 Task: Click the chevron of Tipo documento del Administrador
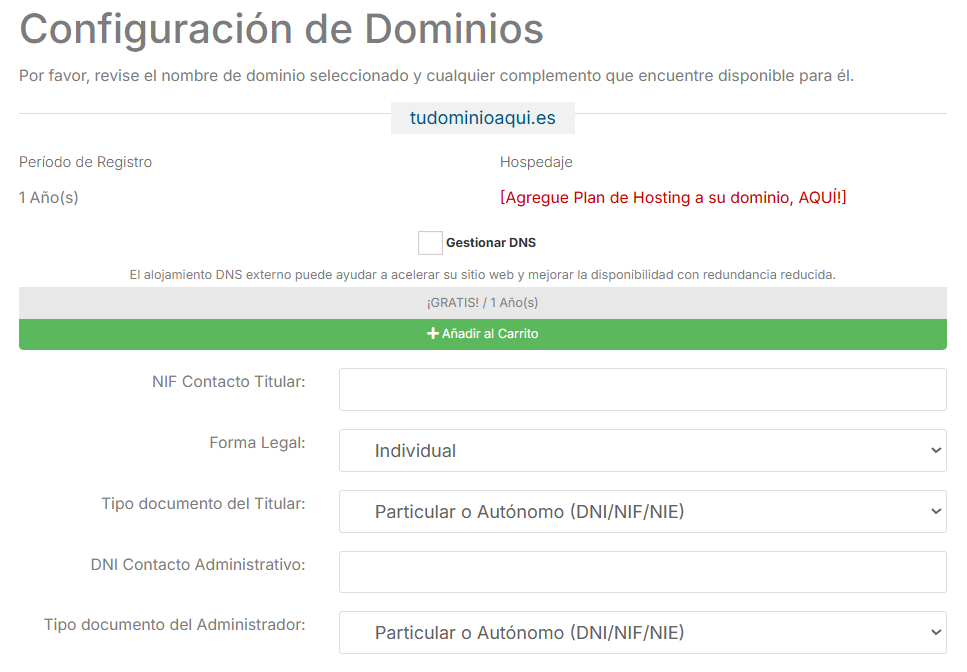click(935, 633)
